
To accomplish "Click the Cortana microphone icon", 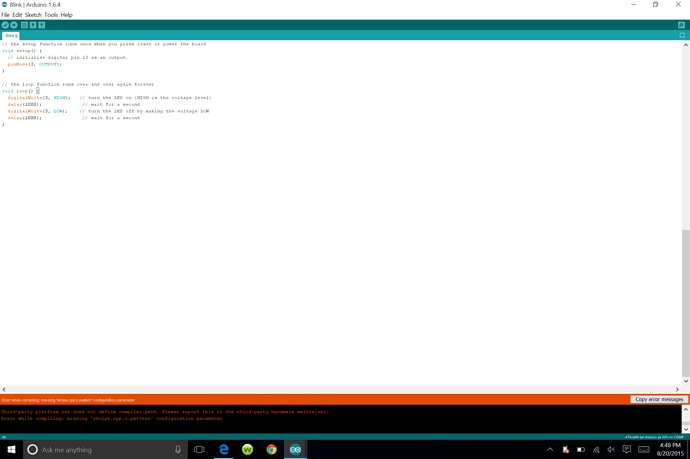I will (x=178, y=449).
